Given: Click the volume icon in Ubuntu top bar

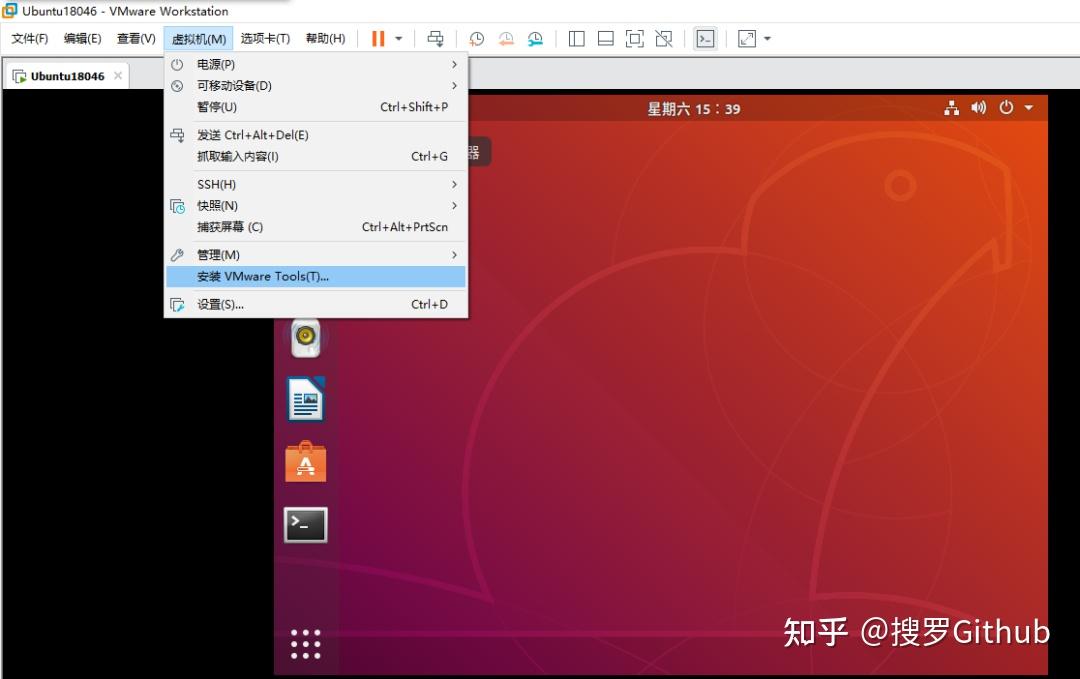Looking at the screenshot, I should coord(979,108).
